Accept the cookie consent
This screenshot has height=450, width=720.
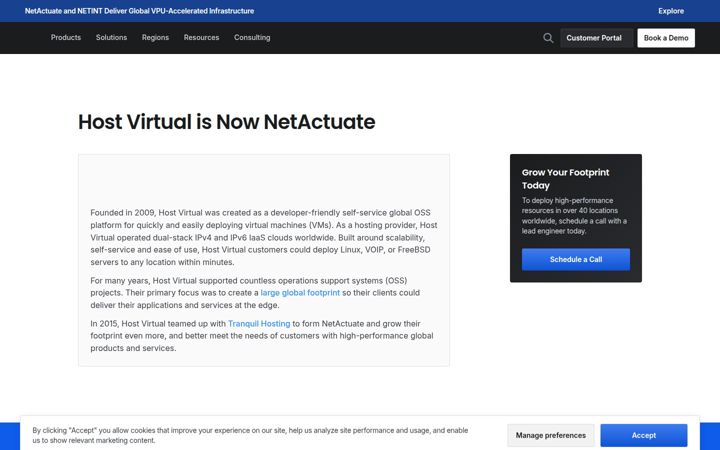click(x=644, y=435)
